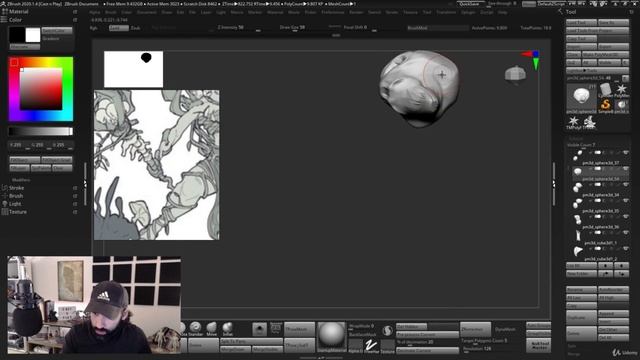Click the XYZ axis orientation gizmo

(x=532, y=59)
